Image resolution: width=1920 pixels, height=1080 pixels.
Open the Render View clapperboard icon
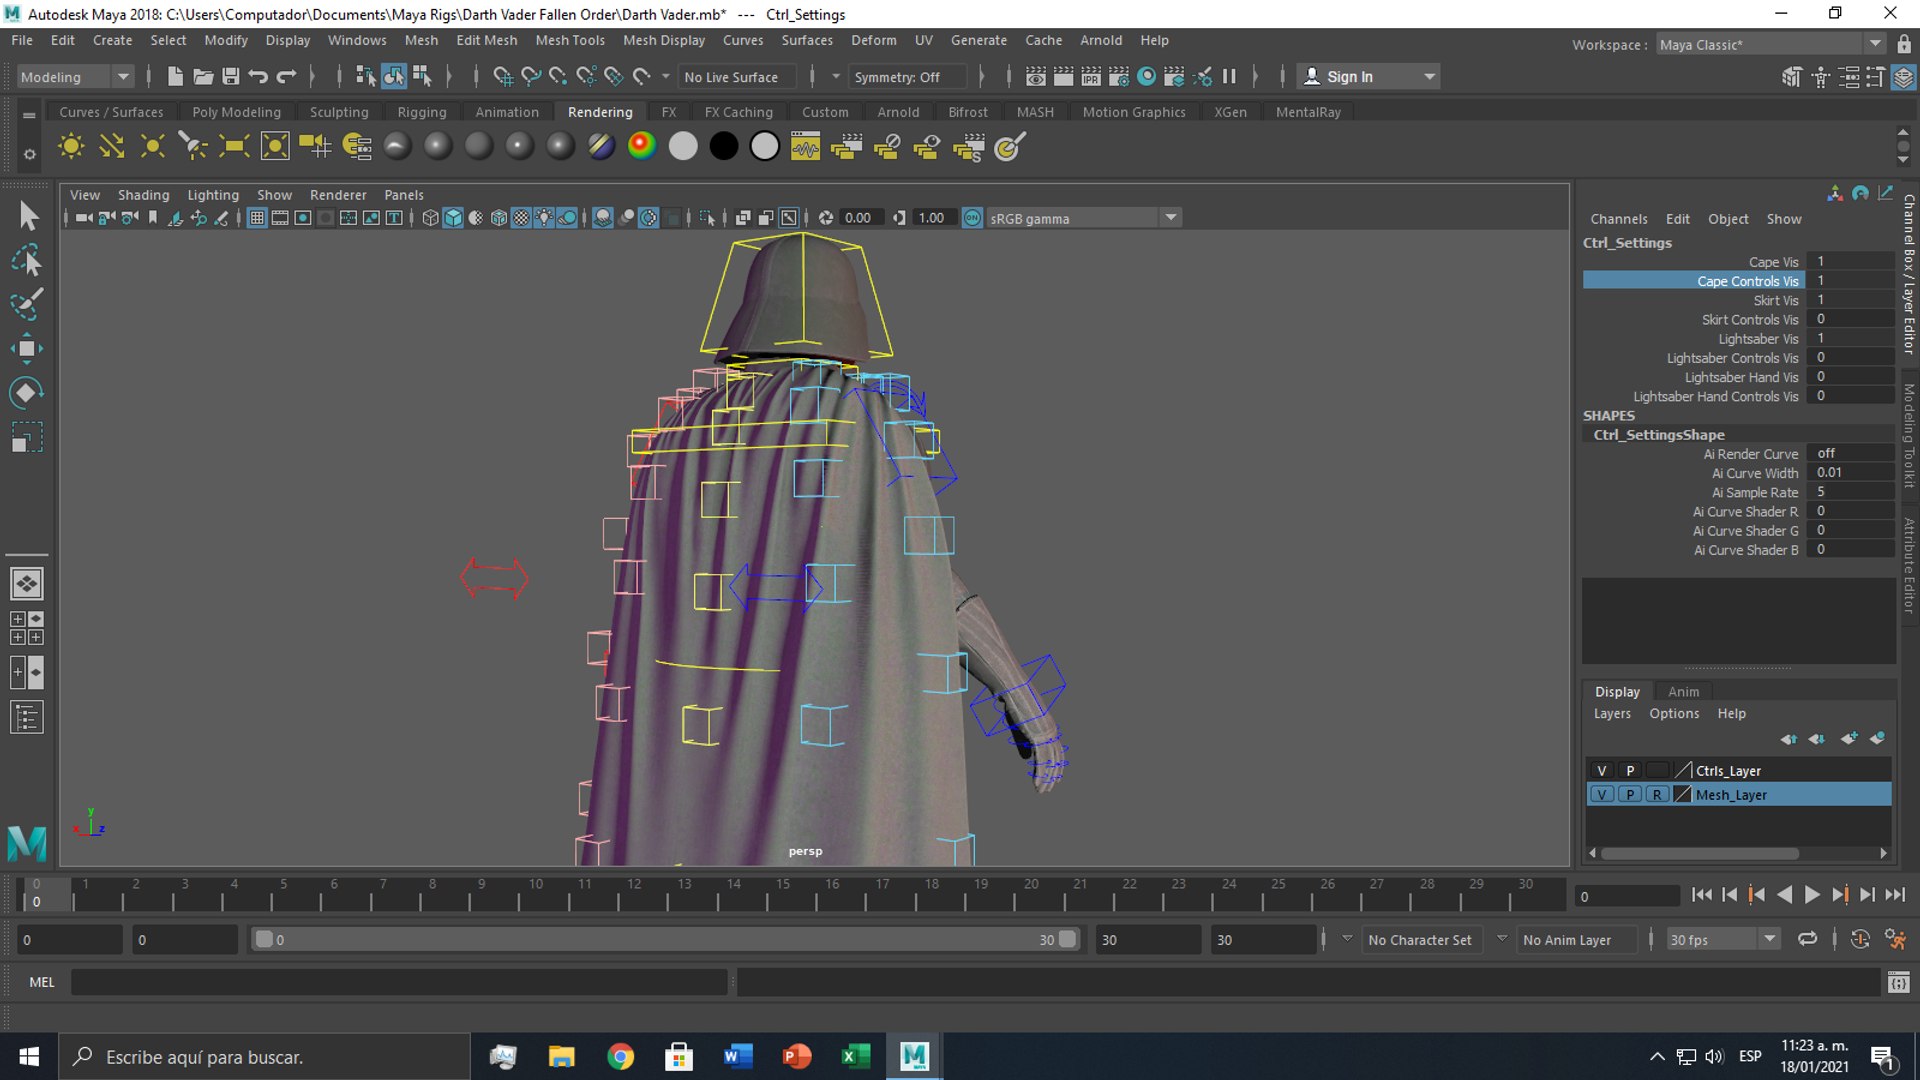[1036, 76]
